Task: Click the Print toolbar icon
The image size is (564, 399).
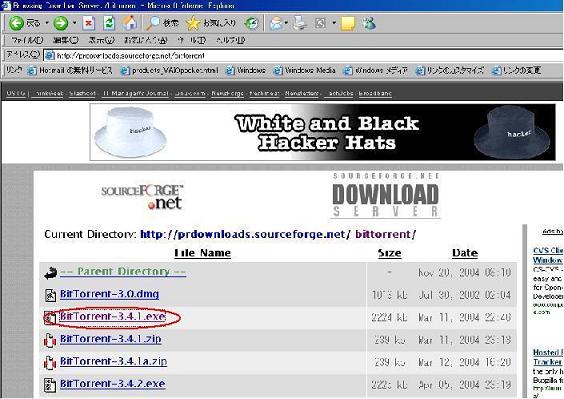Action: tap(299, 23)
